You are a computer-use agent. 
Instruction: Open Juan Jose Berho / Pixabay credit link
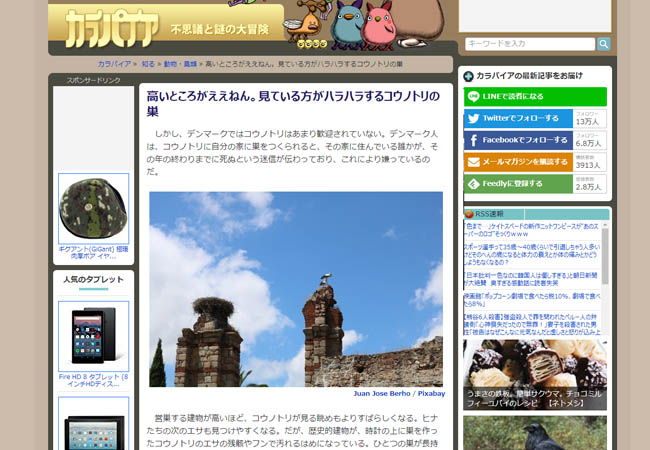(399, 394)
